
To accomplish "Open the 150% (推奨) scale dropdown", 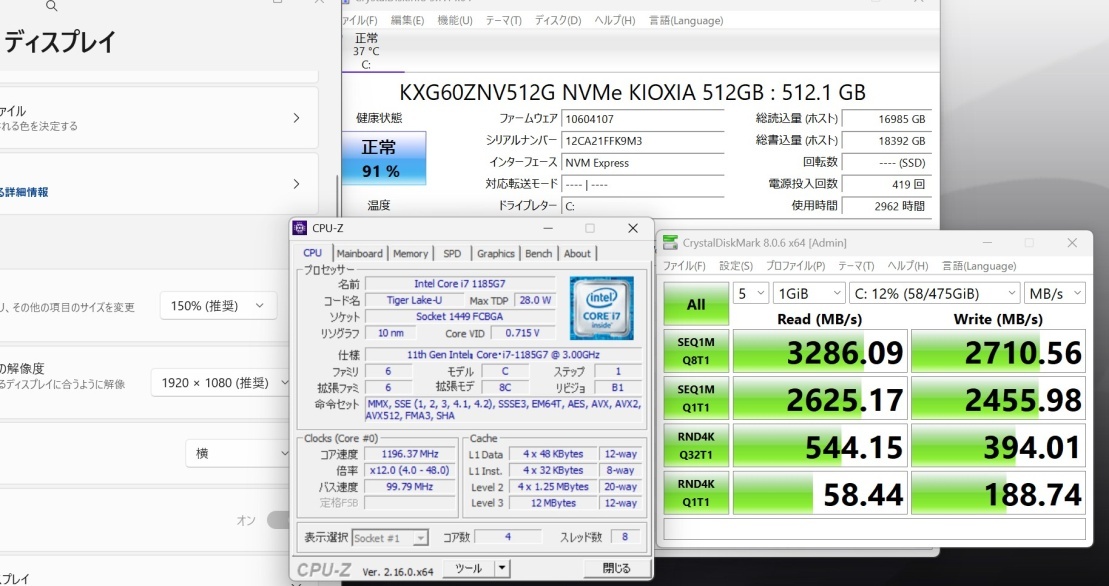I will click(218, 306).
